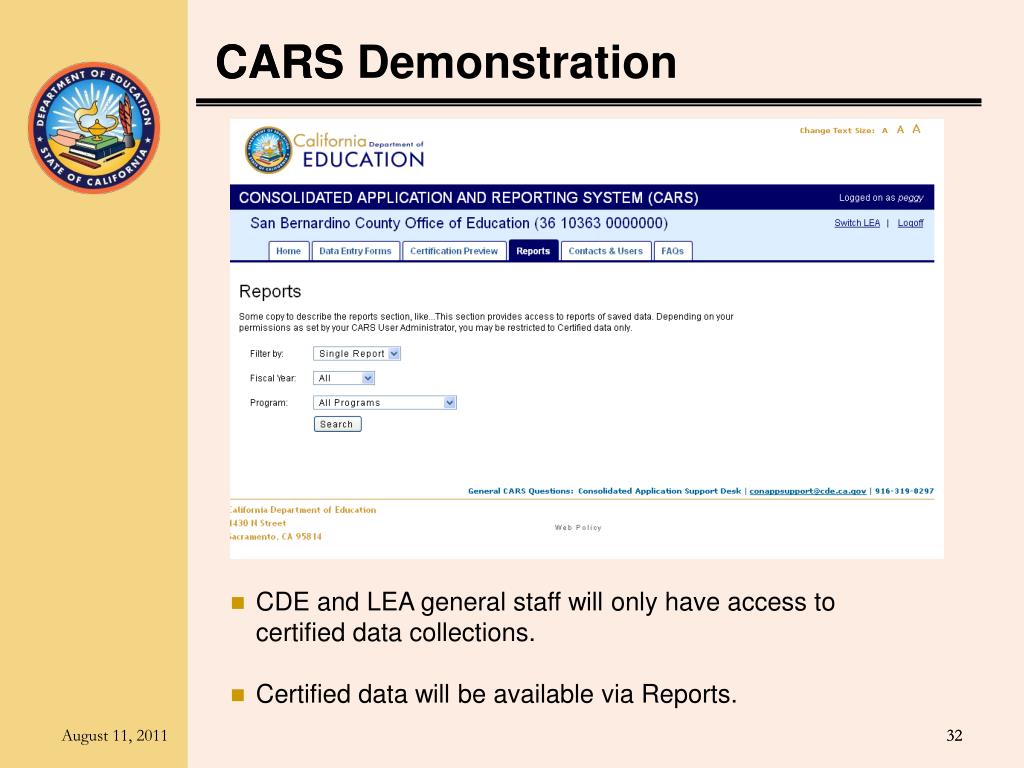Click the California Department of Education seal in the CARS header
The image size is (1024, 768).
click(x=268, y=150)
